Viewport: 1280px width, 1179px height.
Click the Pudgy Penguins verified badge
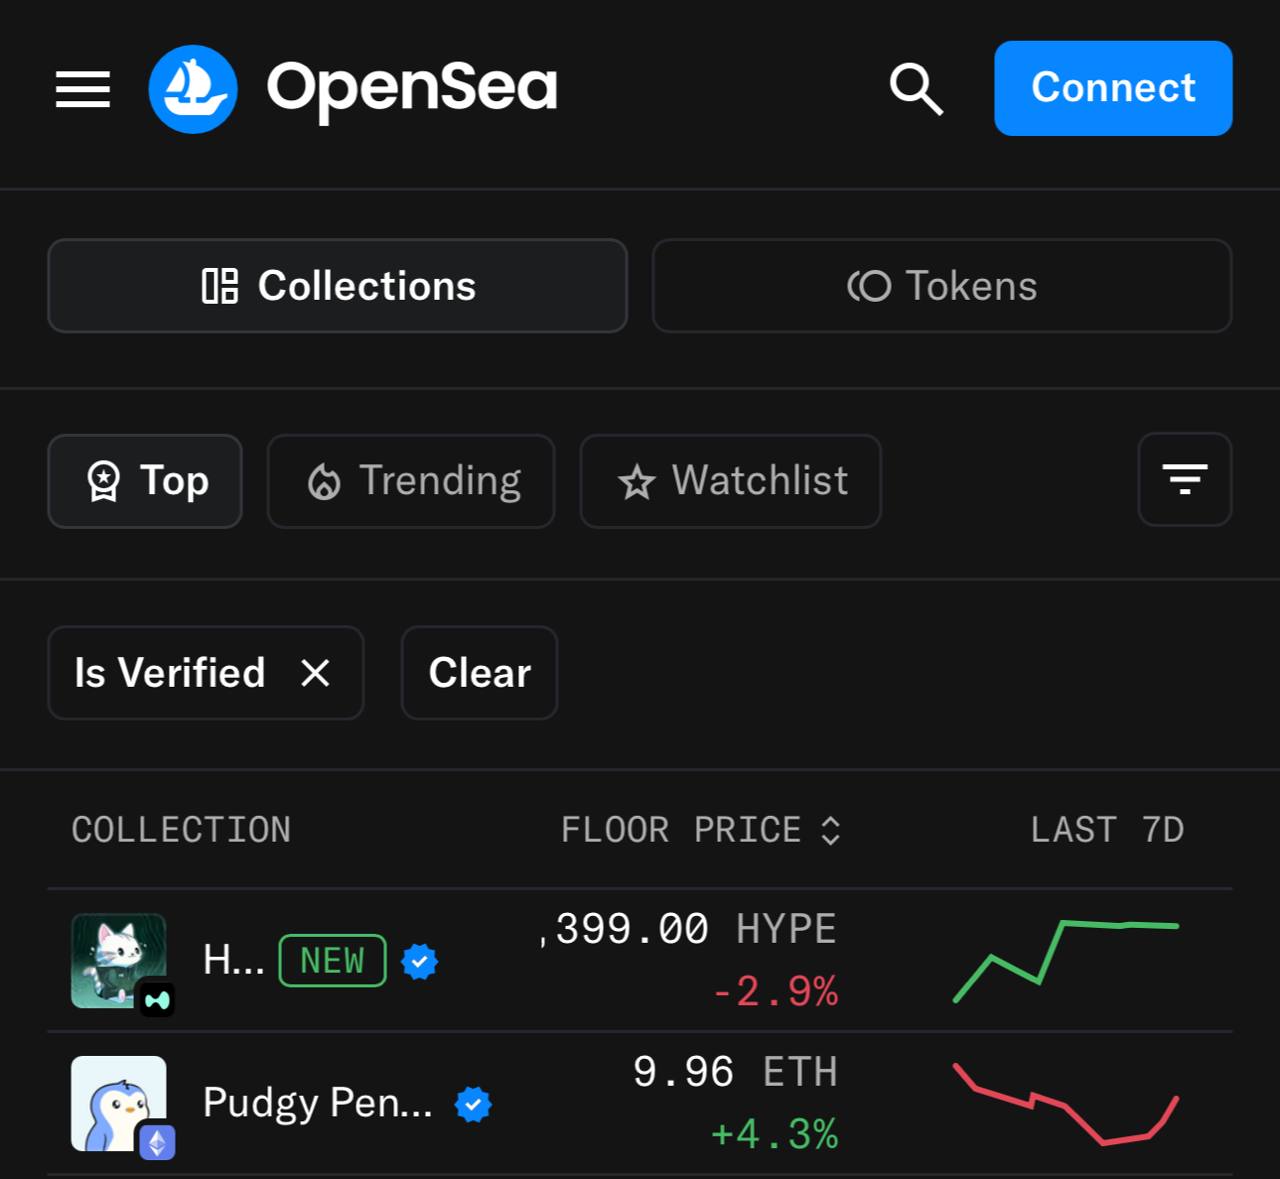[473, 1104]
